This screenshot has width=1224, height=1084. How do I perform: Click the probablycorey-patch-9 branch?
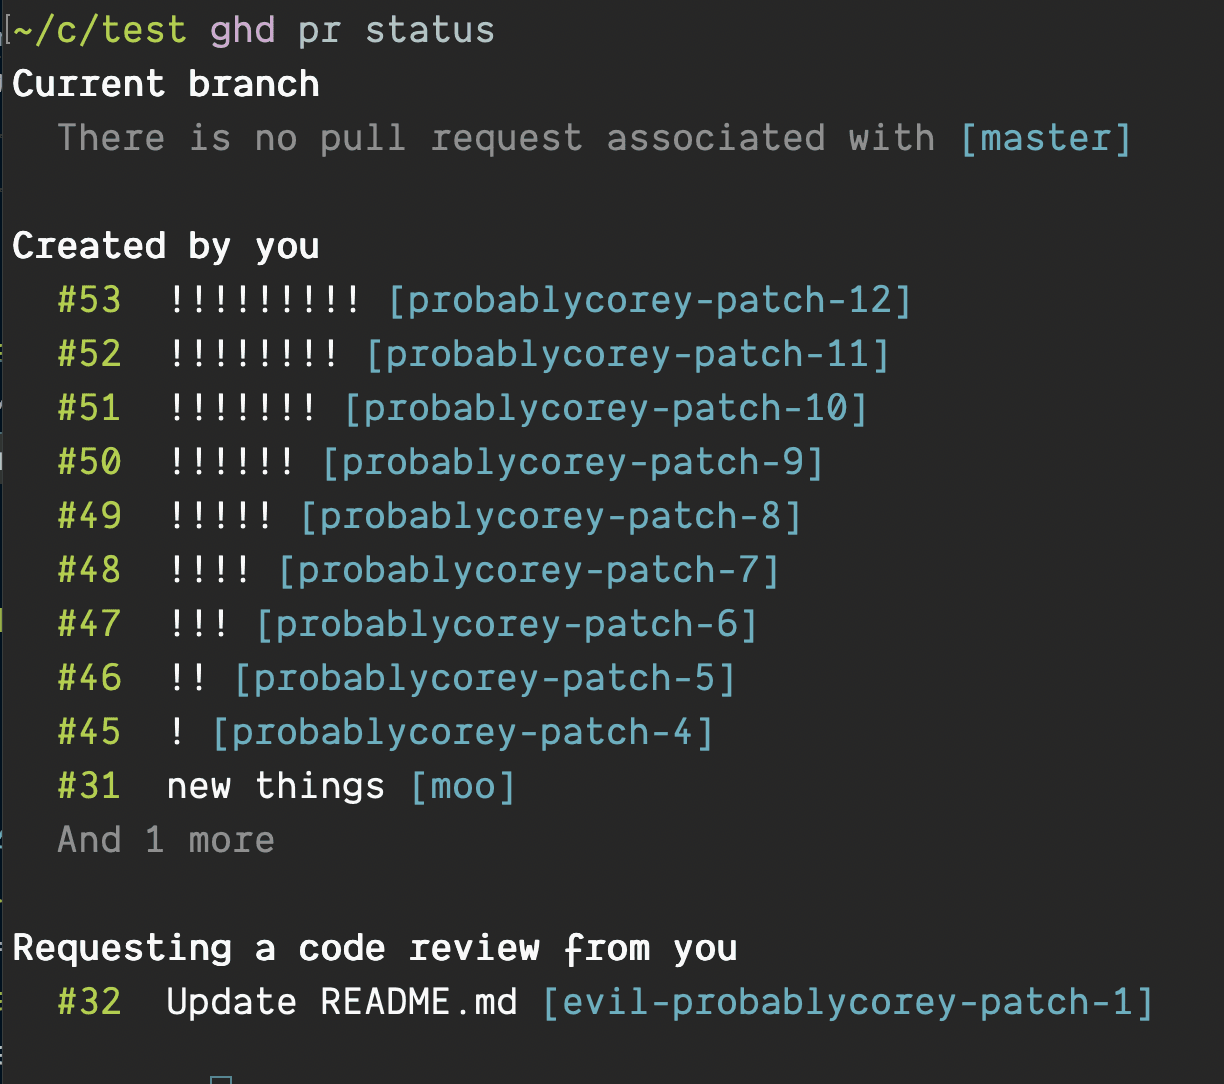(x=572, y=462)
